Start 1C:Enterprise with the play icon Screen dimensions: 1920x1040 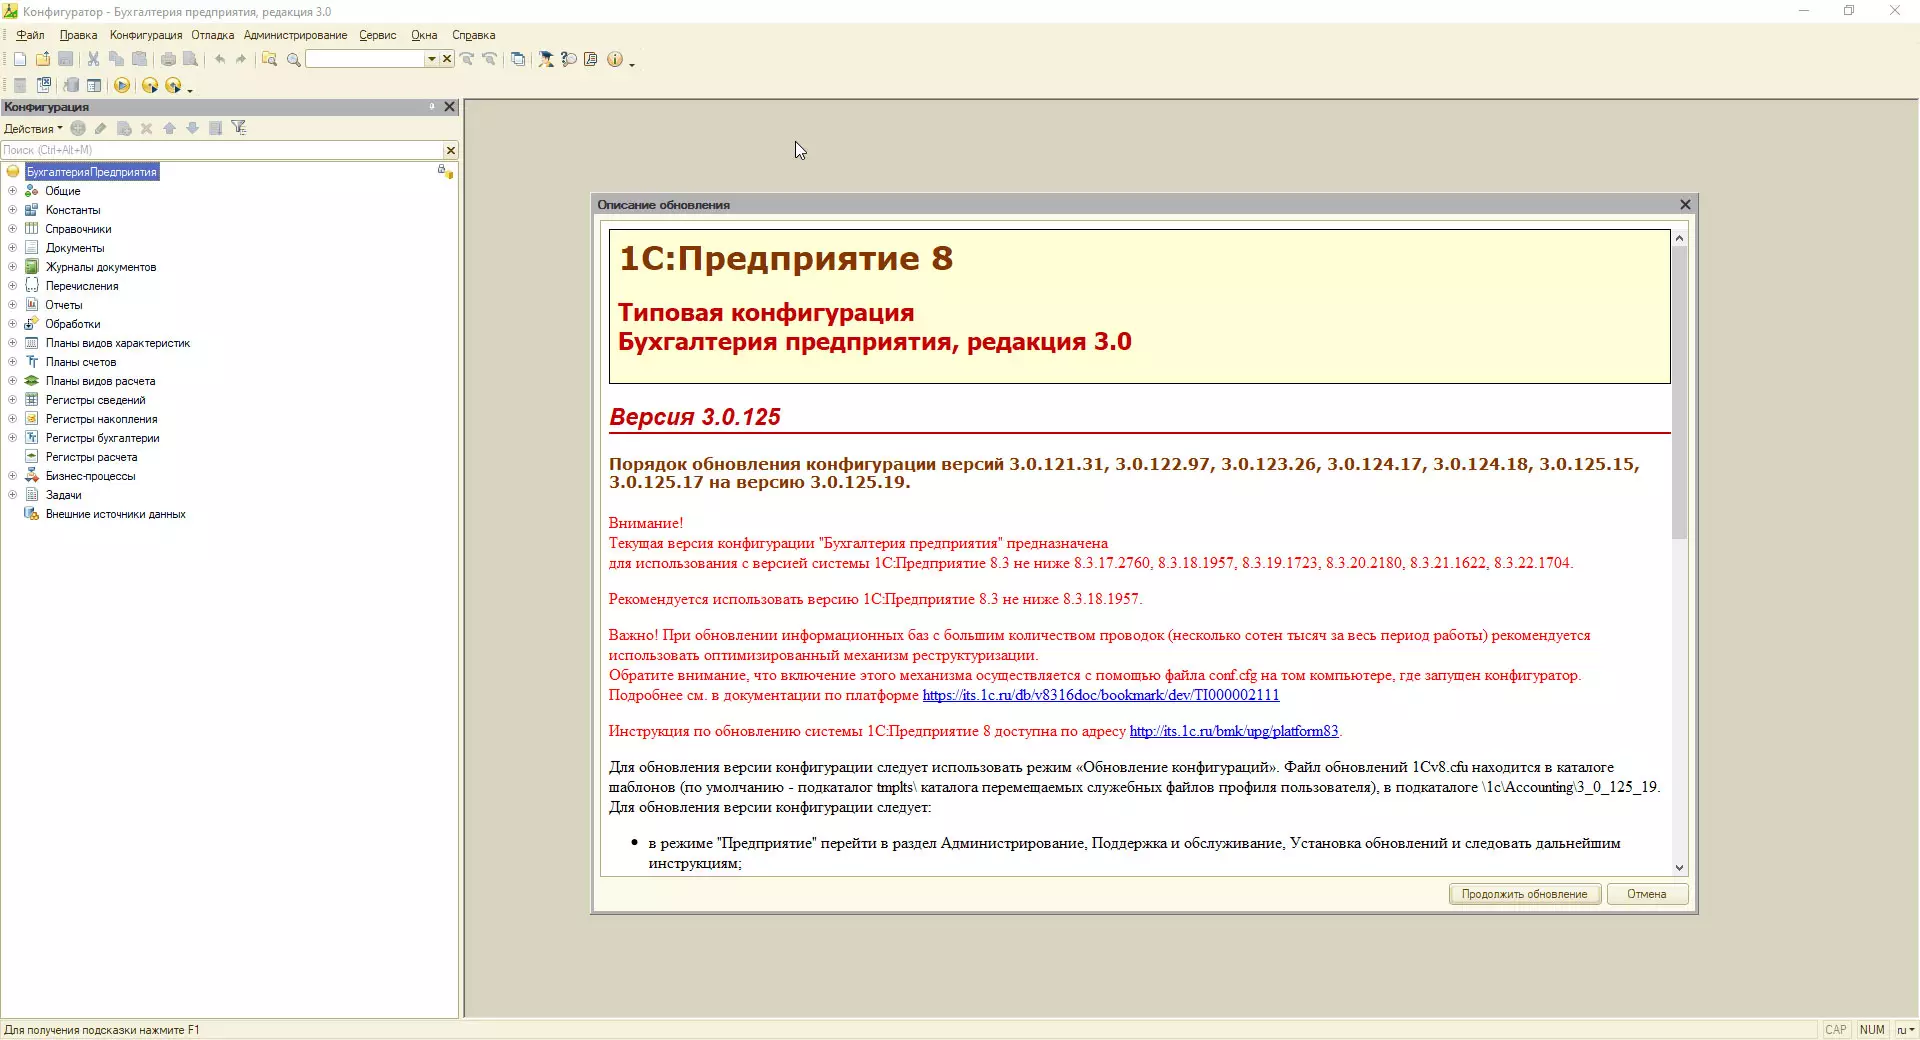click(x=121, y=85)
